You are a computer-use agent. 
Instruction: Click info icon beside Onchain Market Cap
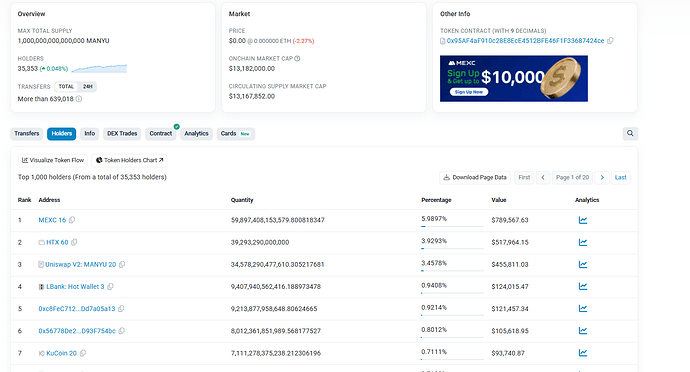click(297, 58)
